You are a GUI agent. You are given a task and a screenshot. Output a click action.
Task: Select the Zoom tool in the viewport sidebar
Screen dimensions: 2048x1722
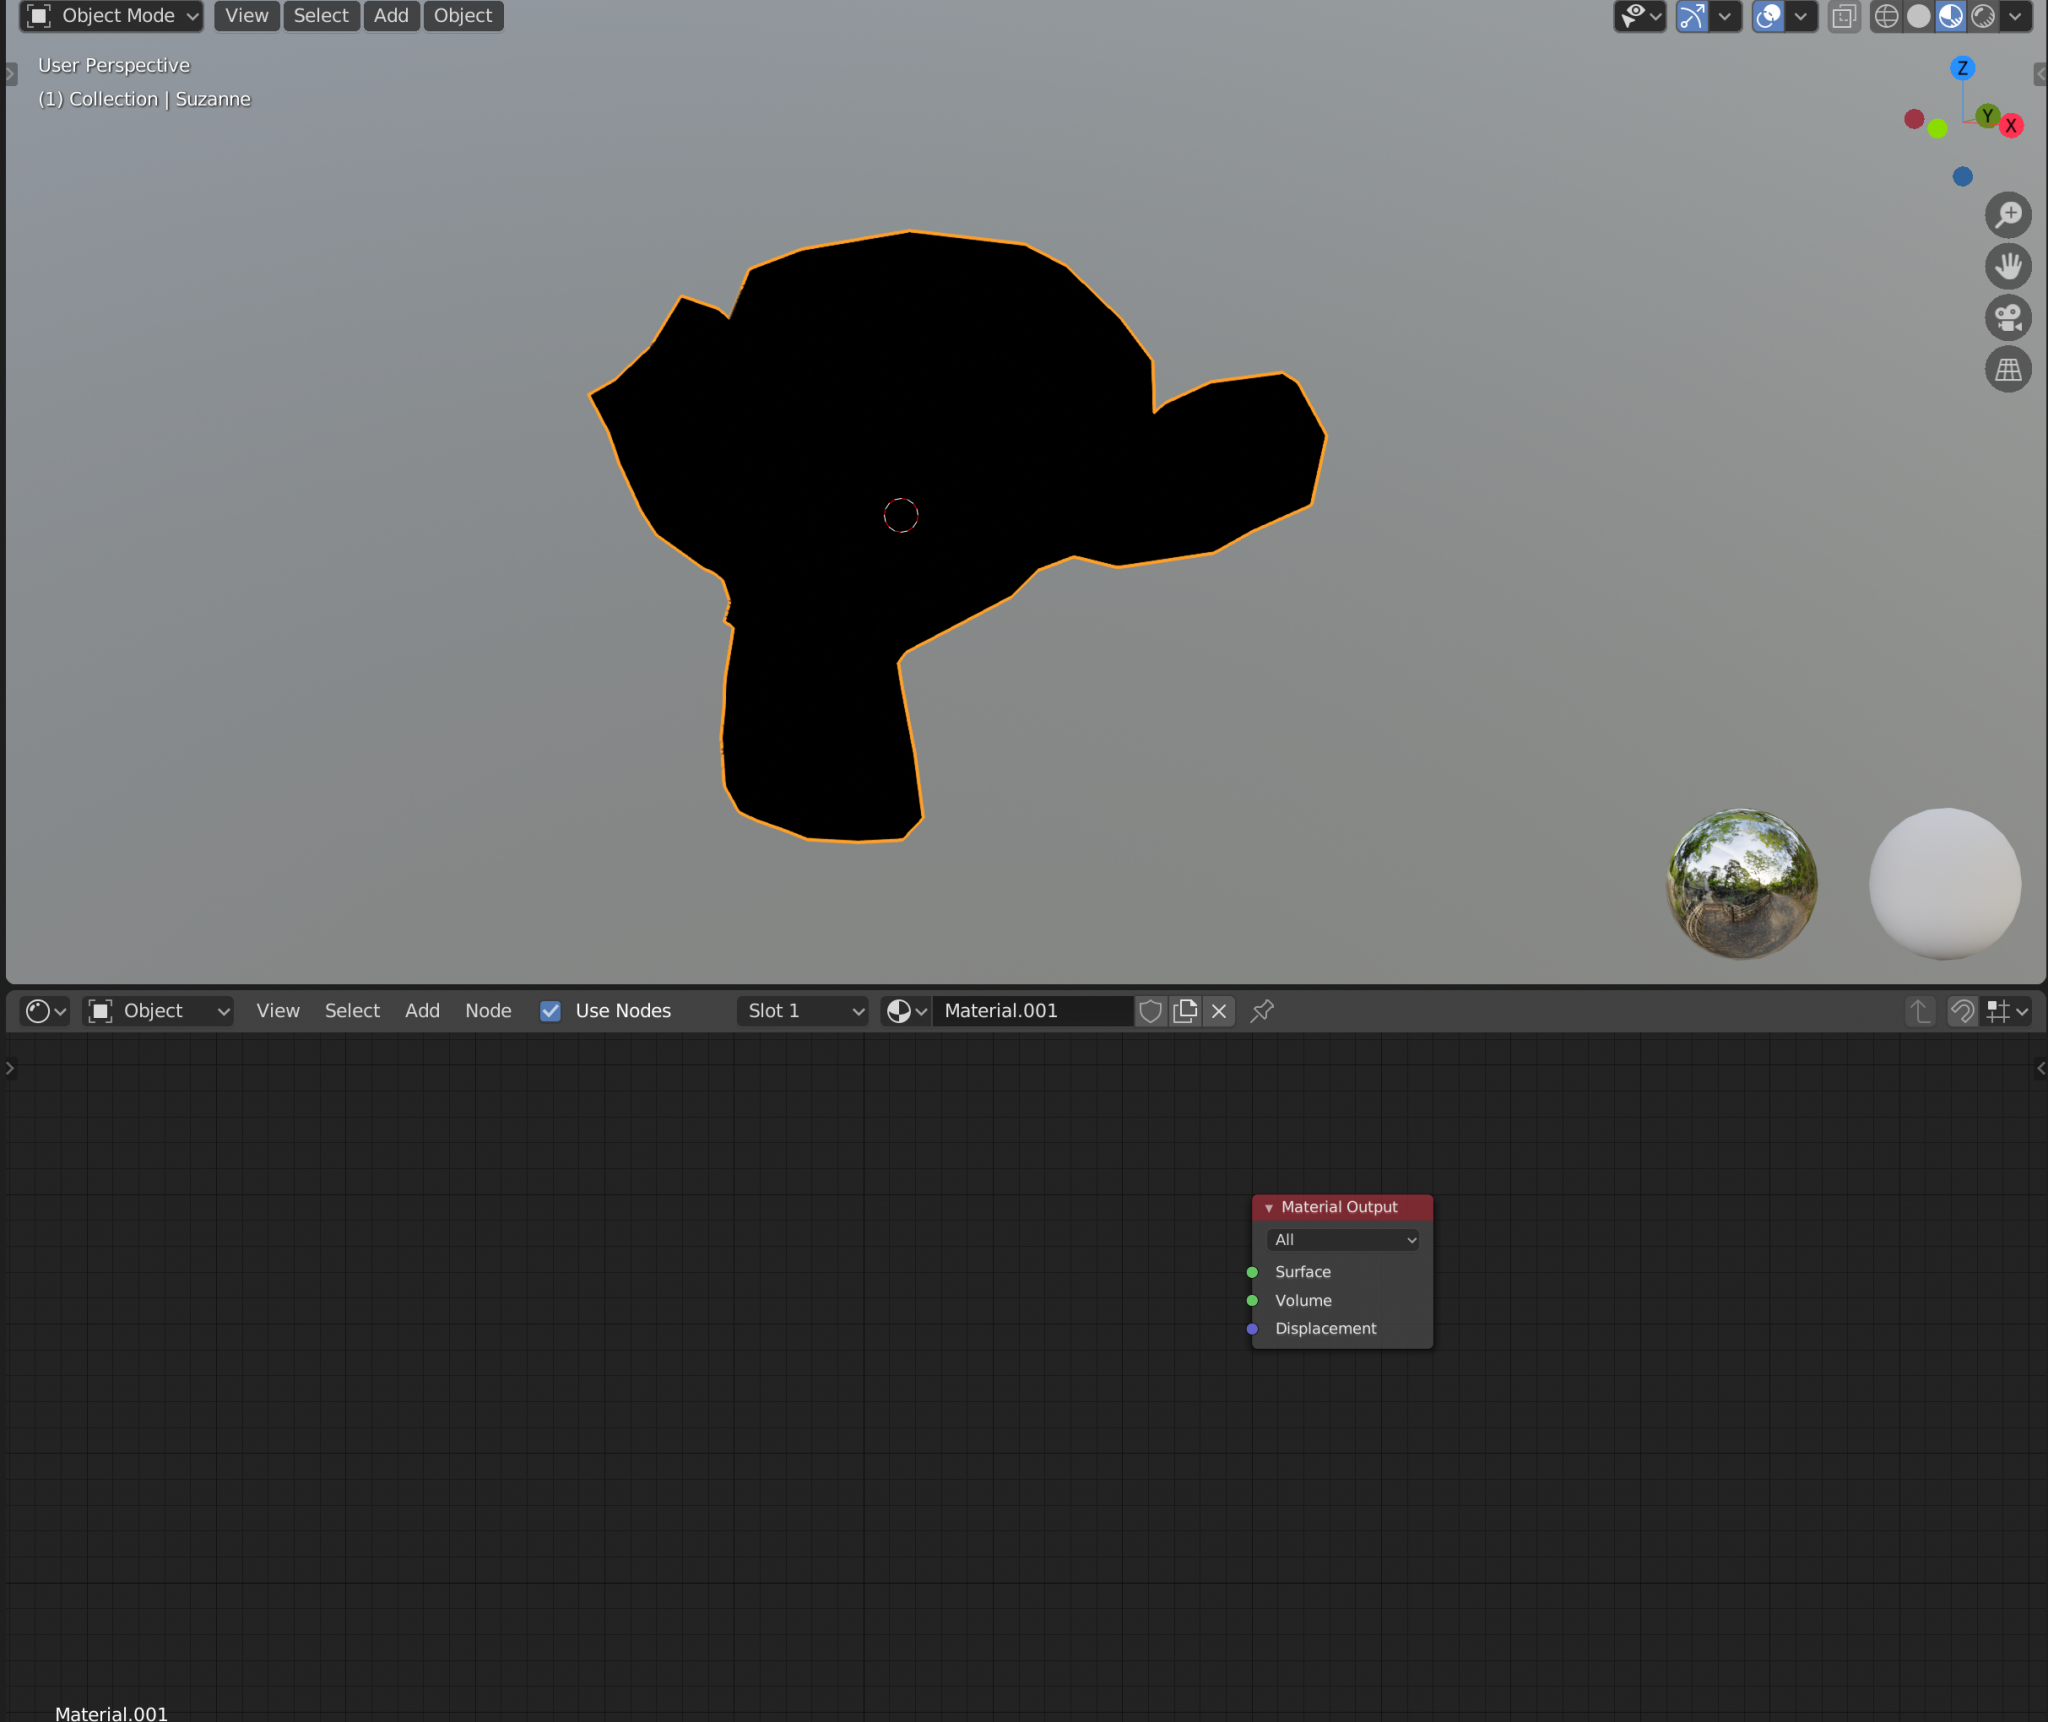[2009, 214]
